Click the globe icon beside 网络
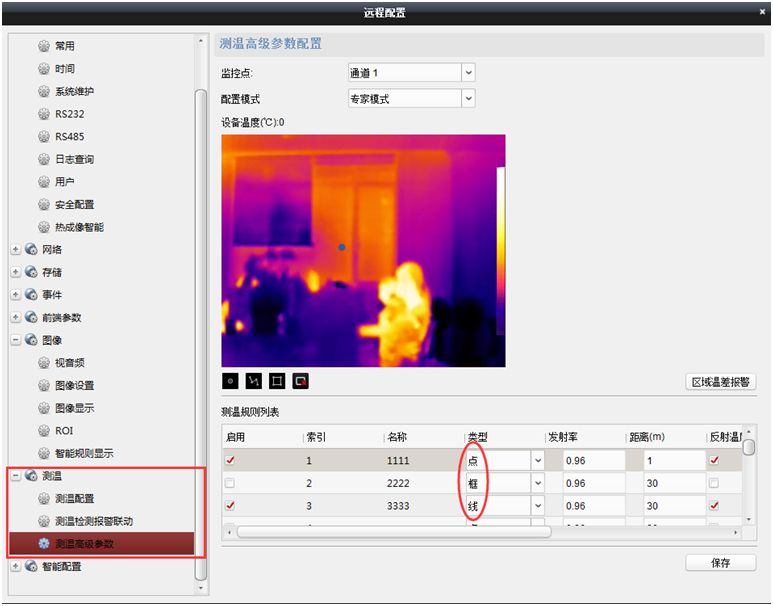 pyautogui.click(x=31, y=249)
